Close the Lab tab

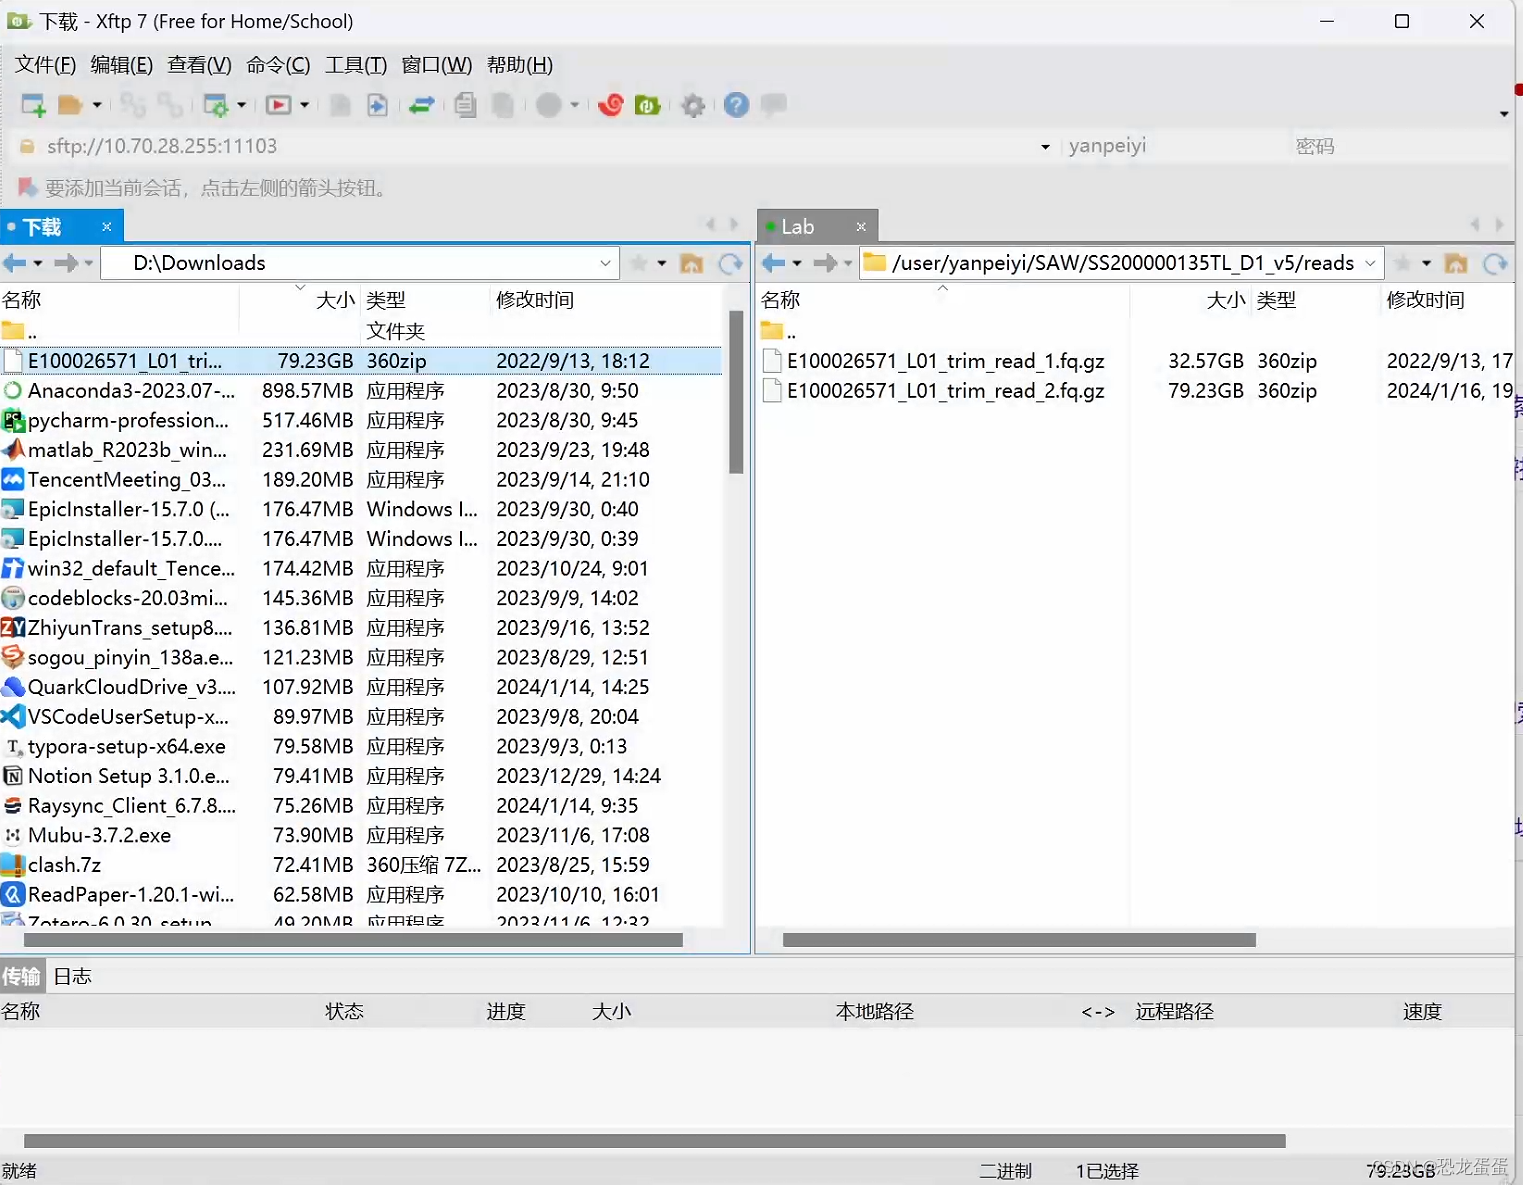(861, 227)
